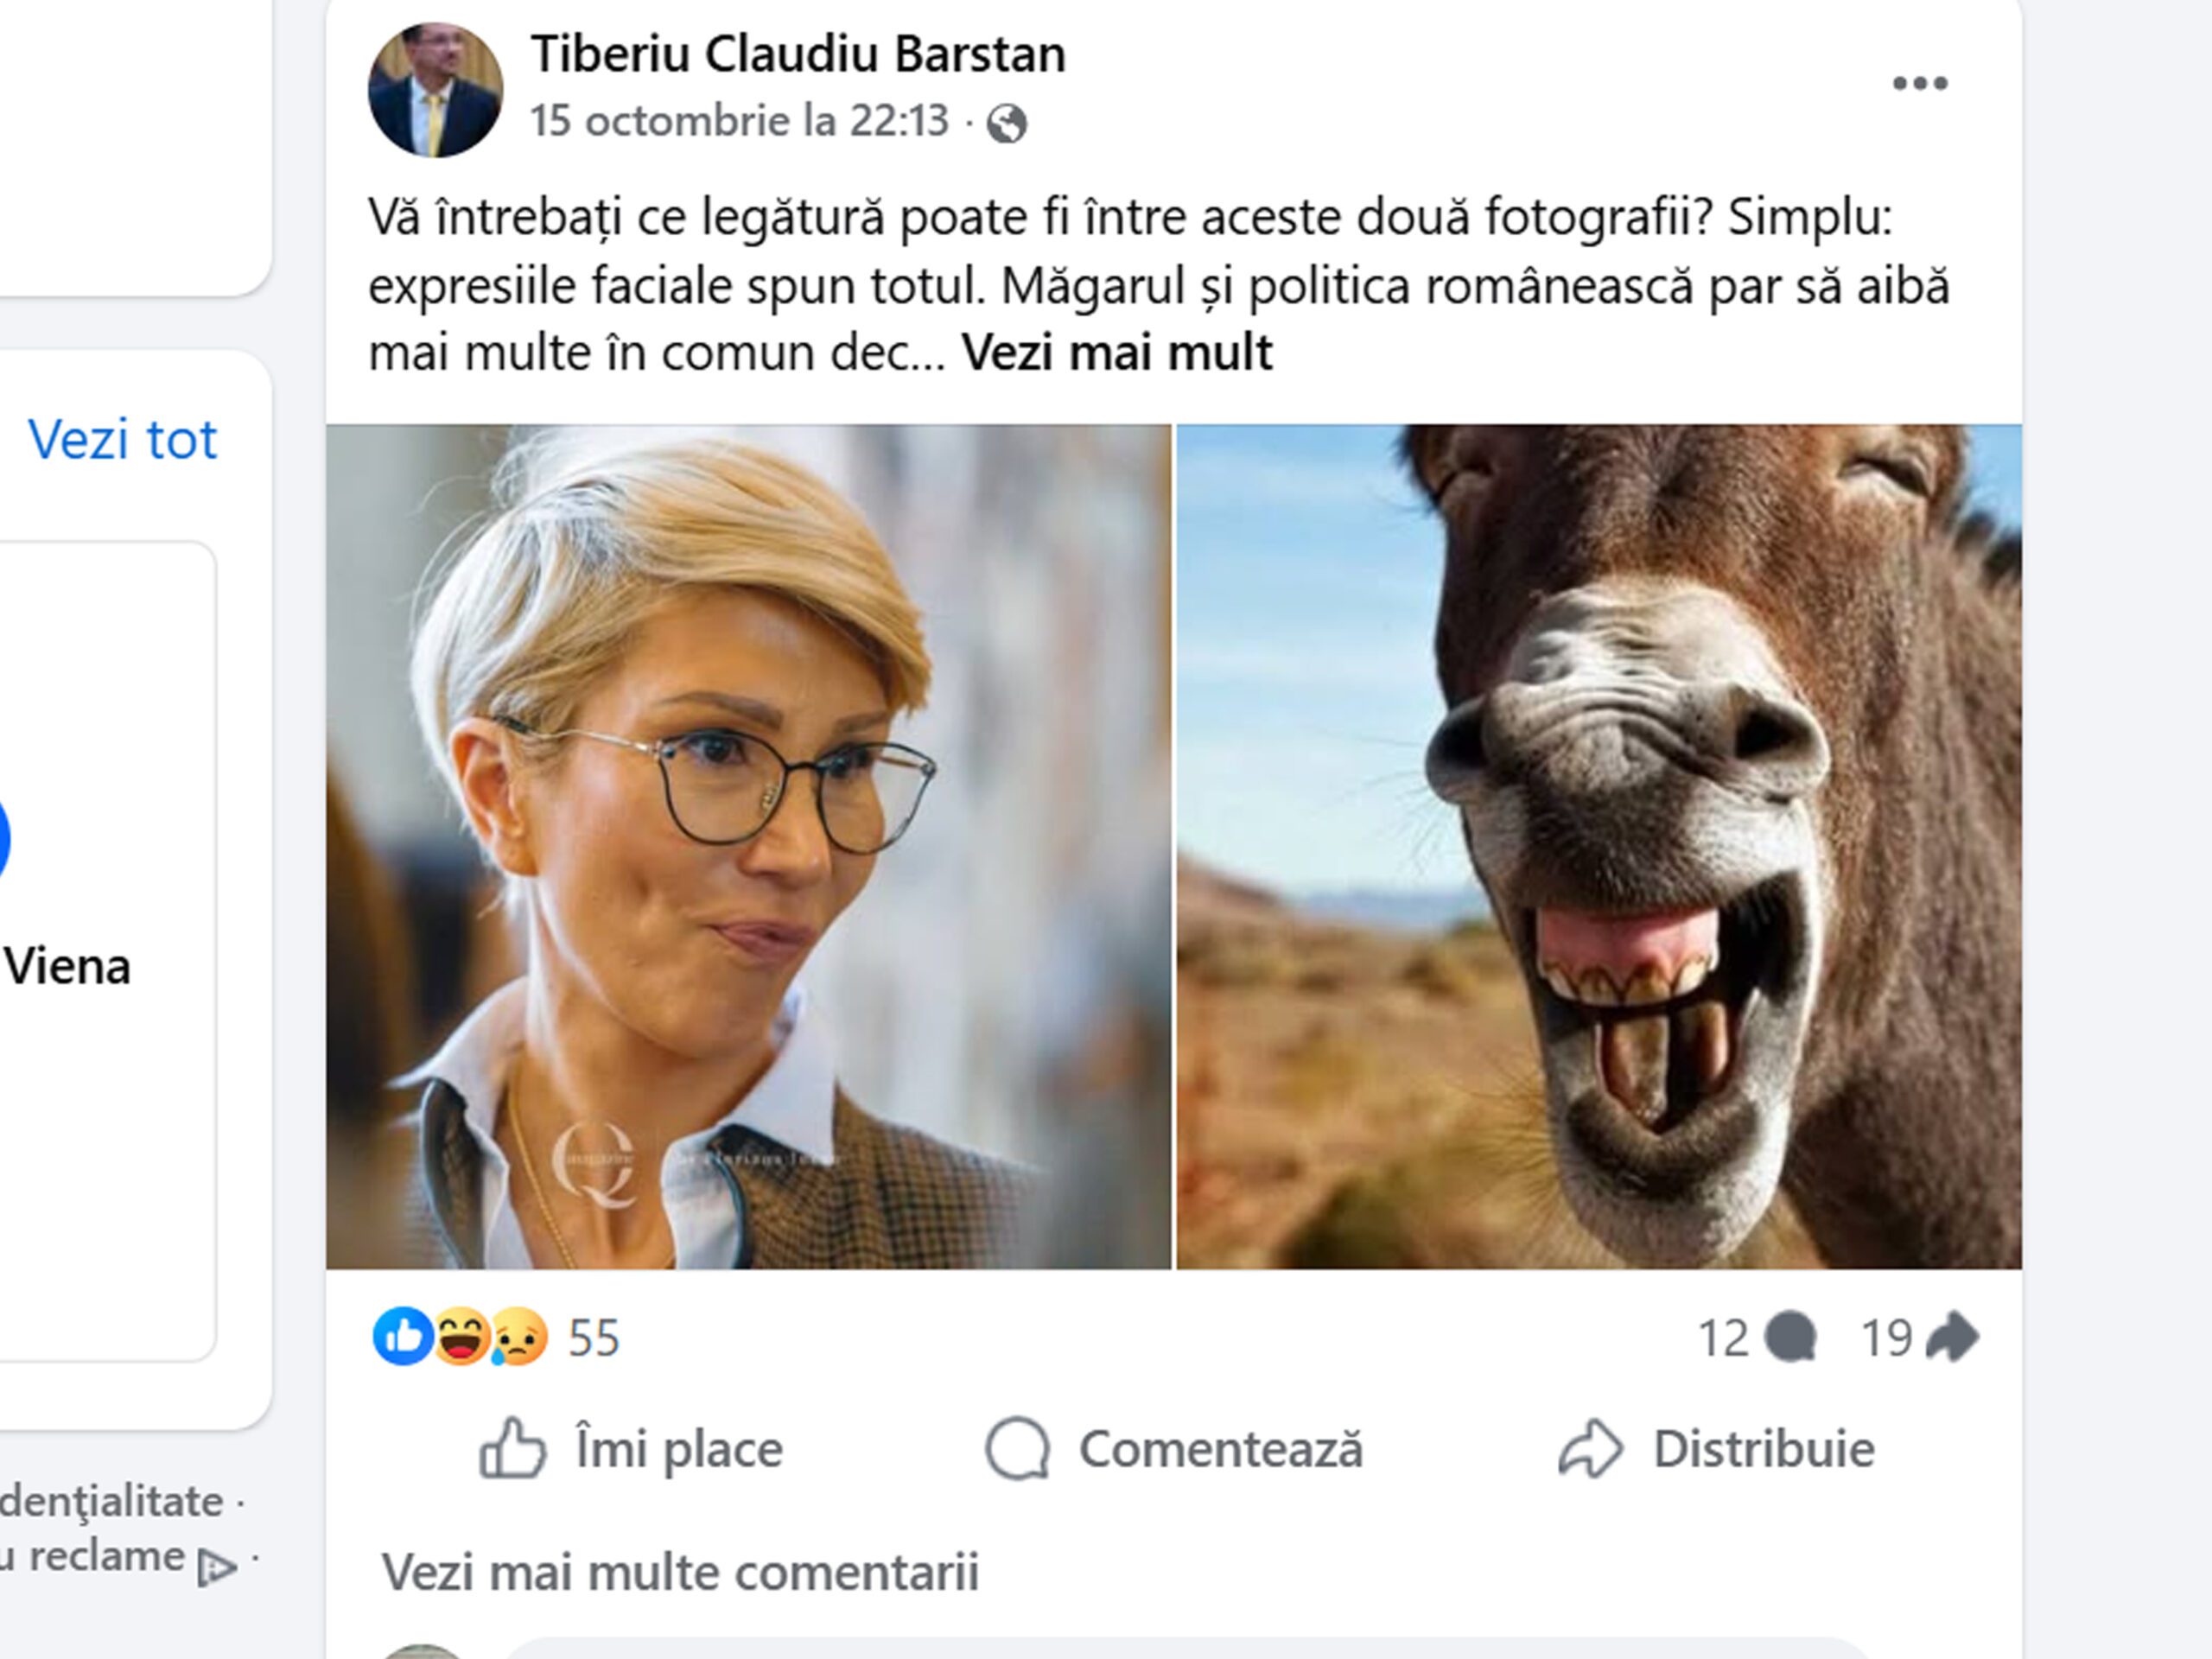Click the share arrow beside 19
Viewport: 2212px width, 1659px height.
[1950, 1338]
